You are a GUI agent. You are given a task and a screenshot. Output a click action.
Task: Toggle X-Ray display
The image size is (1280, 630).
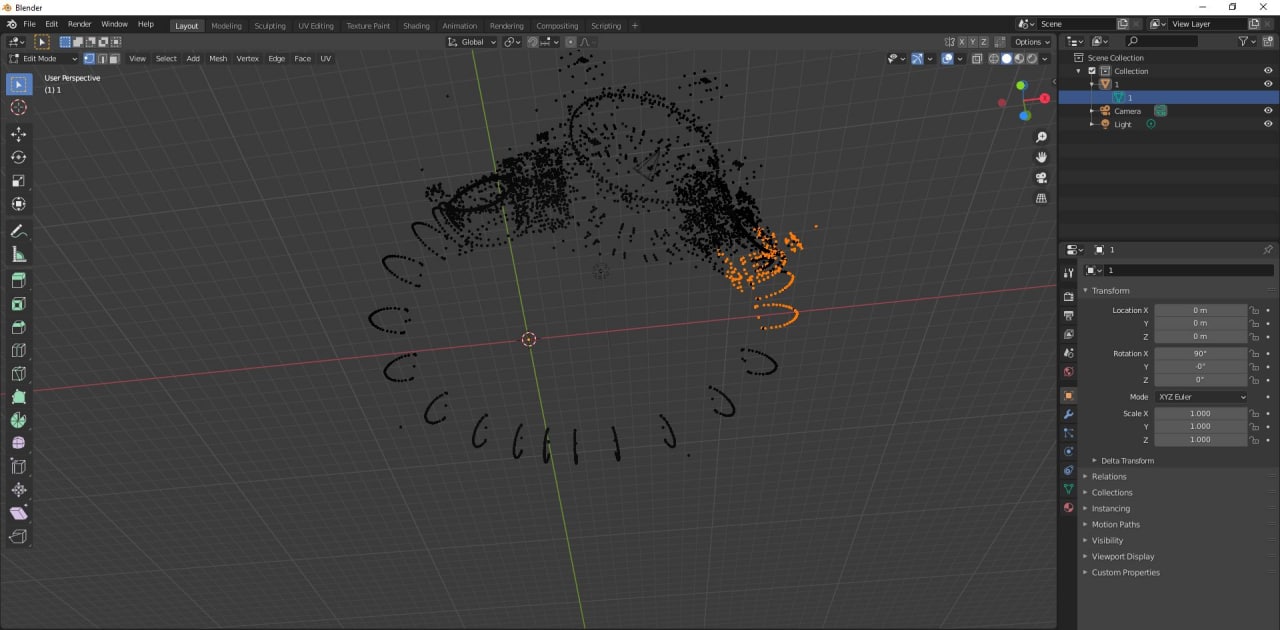pos(977,59)
